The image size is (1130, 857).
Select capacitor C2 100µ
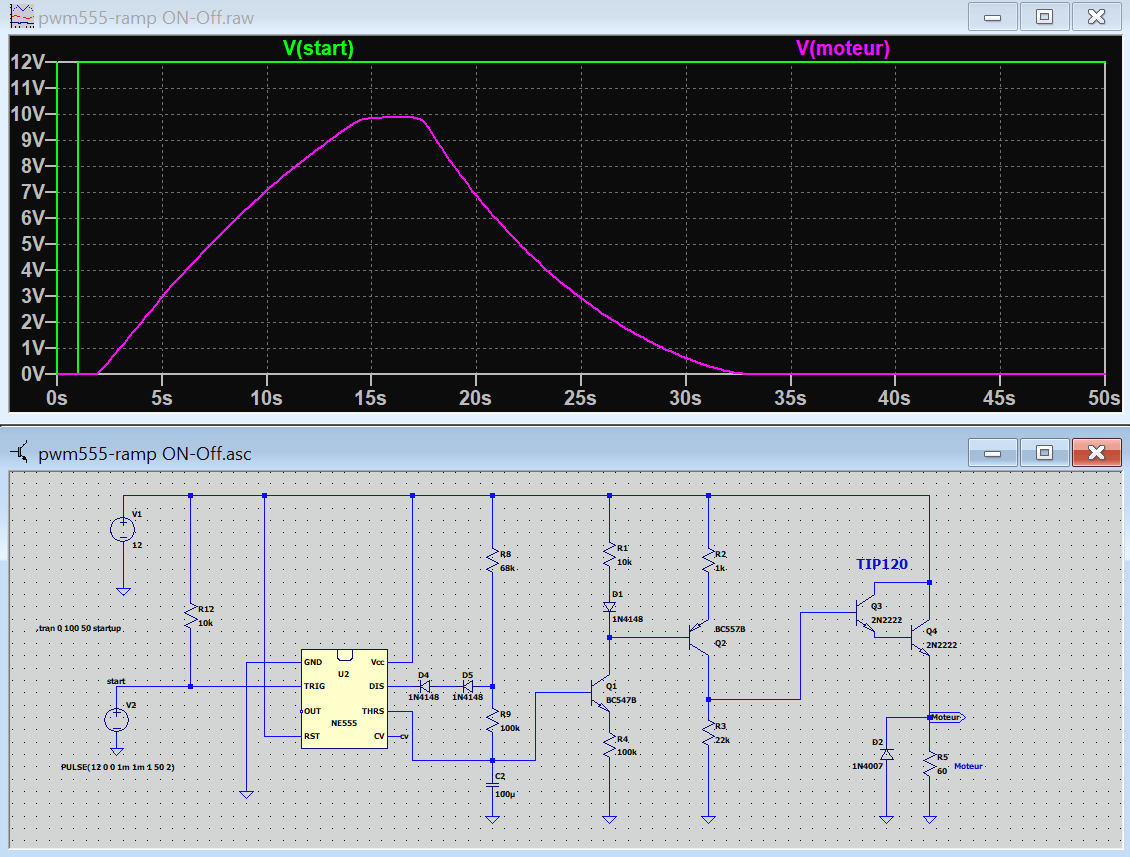click(493, 786)
